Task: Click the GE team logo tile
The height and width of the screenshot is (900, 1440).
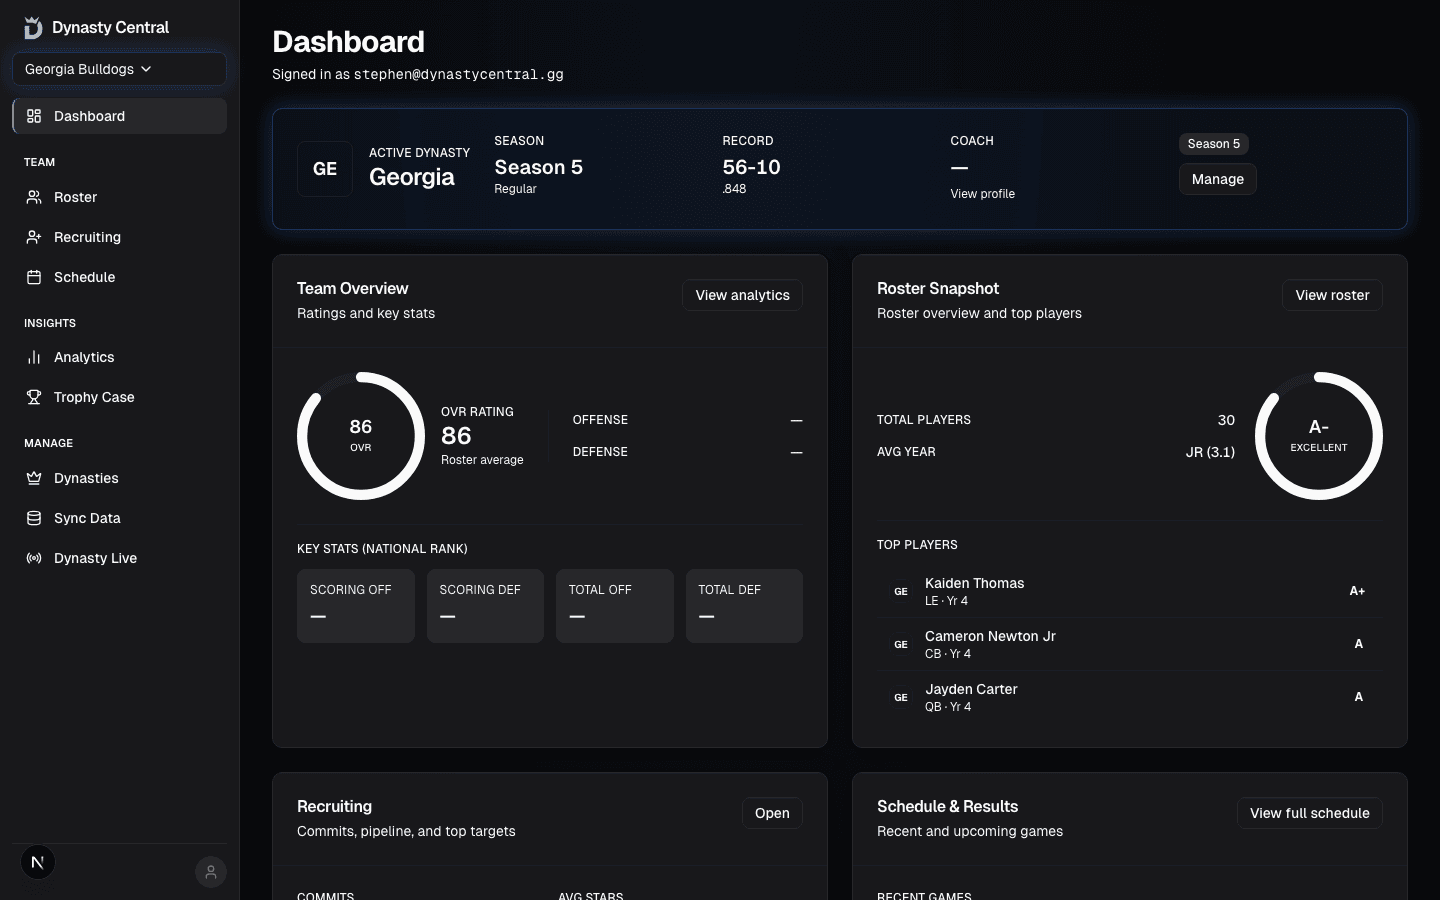Action: tap(325, 169)
